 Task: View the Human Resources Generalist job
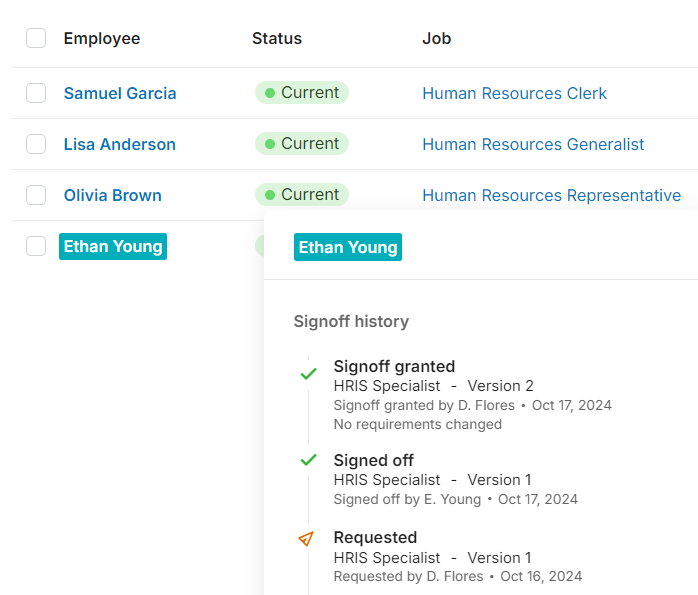[533, 144]
